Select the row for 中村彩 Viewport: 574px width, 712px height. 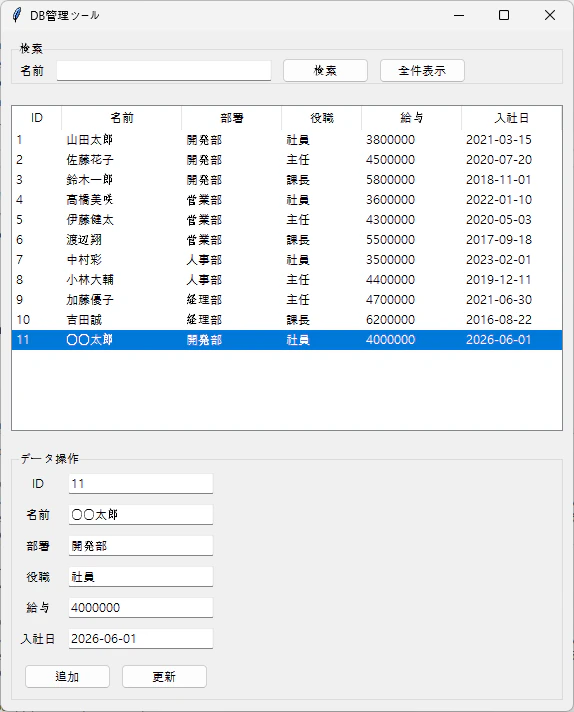pos(287,260)
